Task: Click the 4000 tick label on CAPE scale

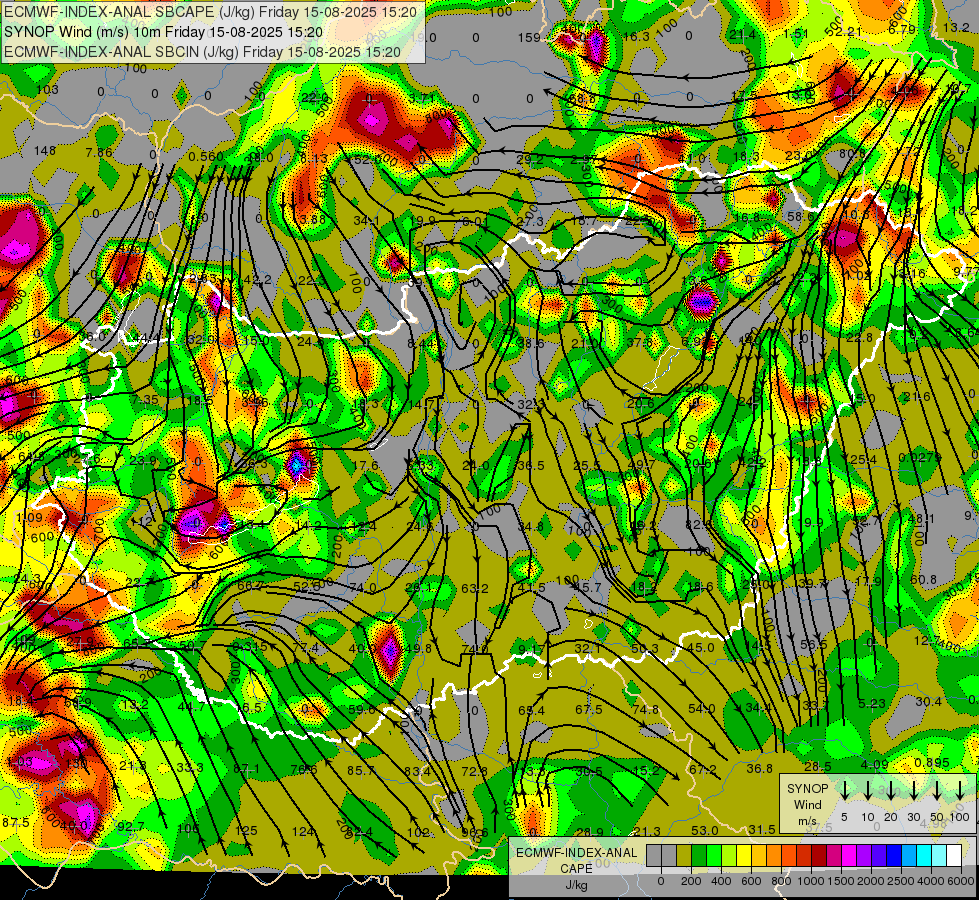Action: click(x=930, y=881)
